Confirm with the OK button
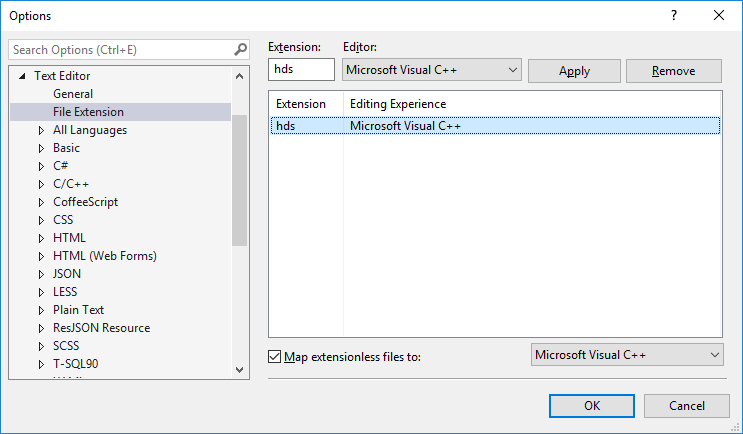The image size is (743, 434). (x=592, y=405)
